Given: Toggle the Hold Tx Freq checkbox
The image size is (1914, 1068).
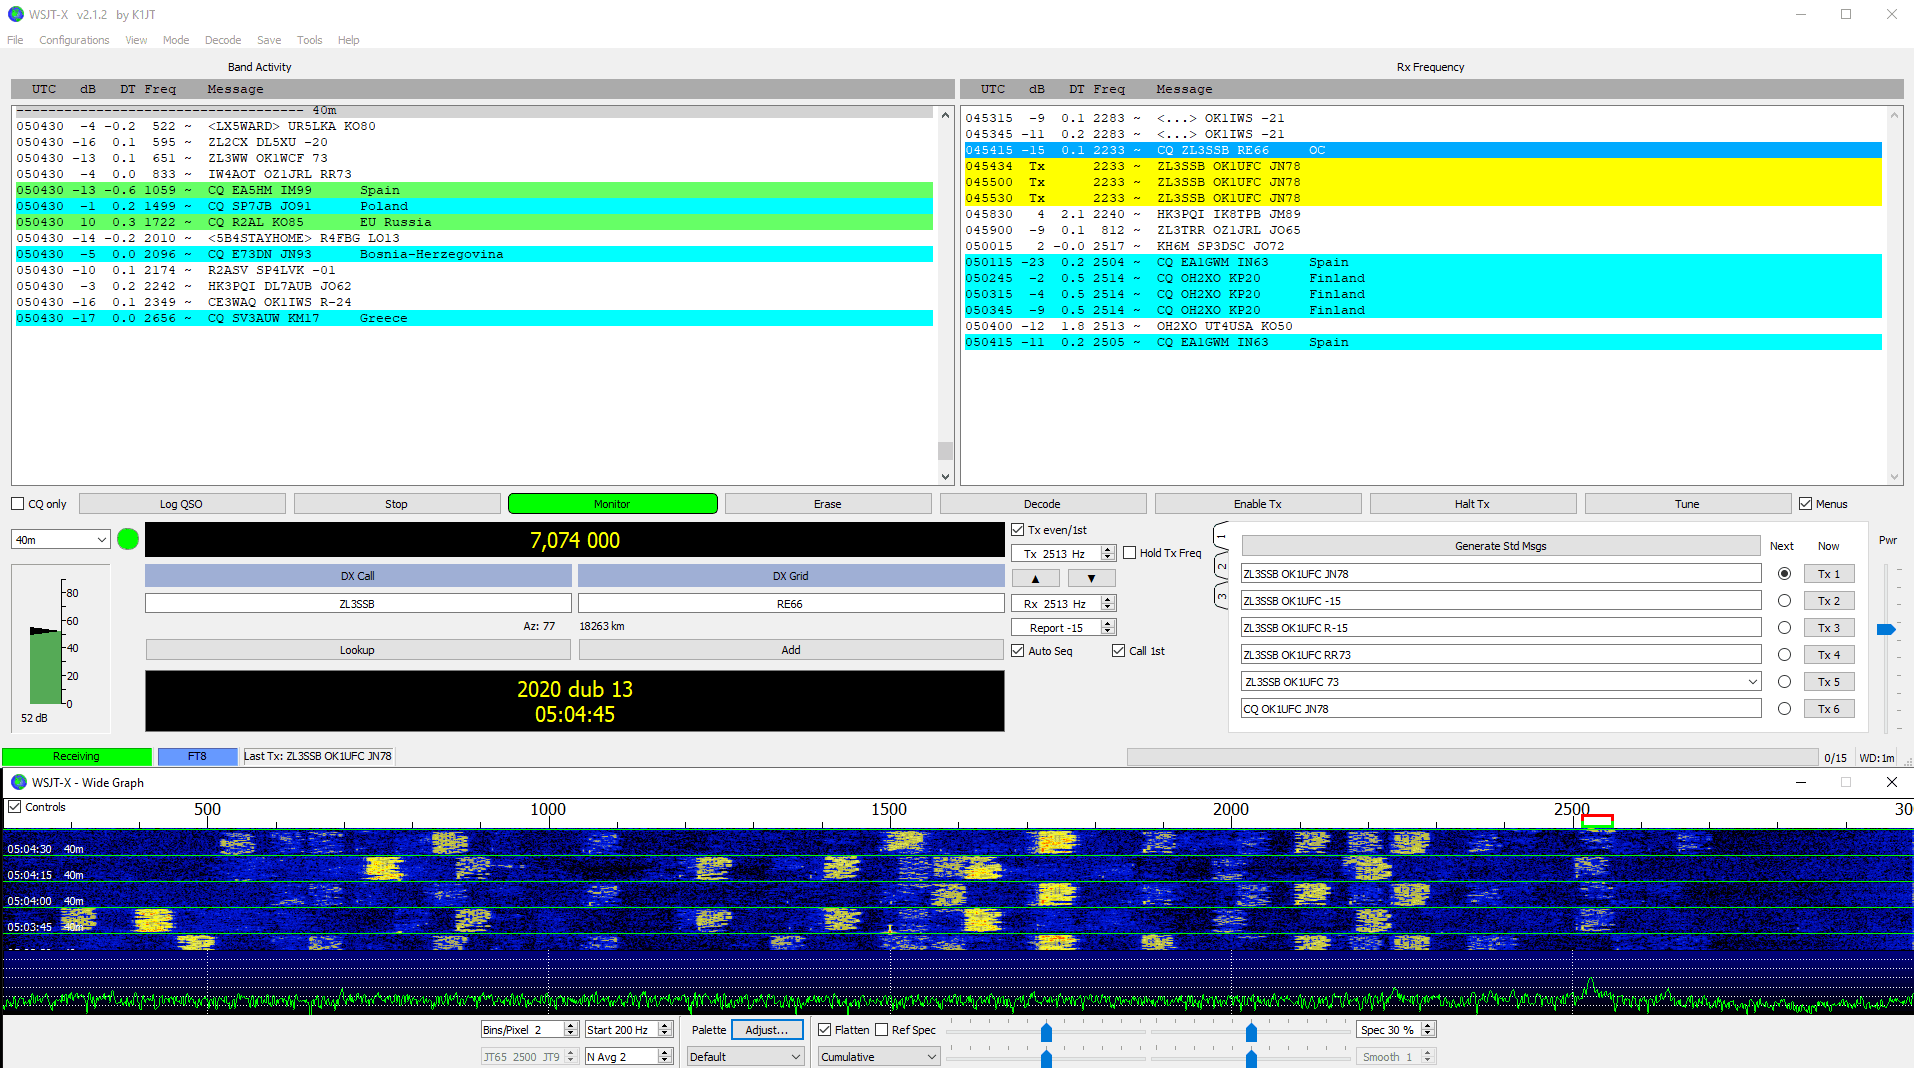Looking at the screenshot, I should pos(1130,553).
